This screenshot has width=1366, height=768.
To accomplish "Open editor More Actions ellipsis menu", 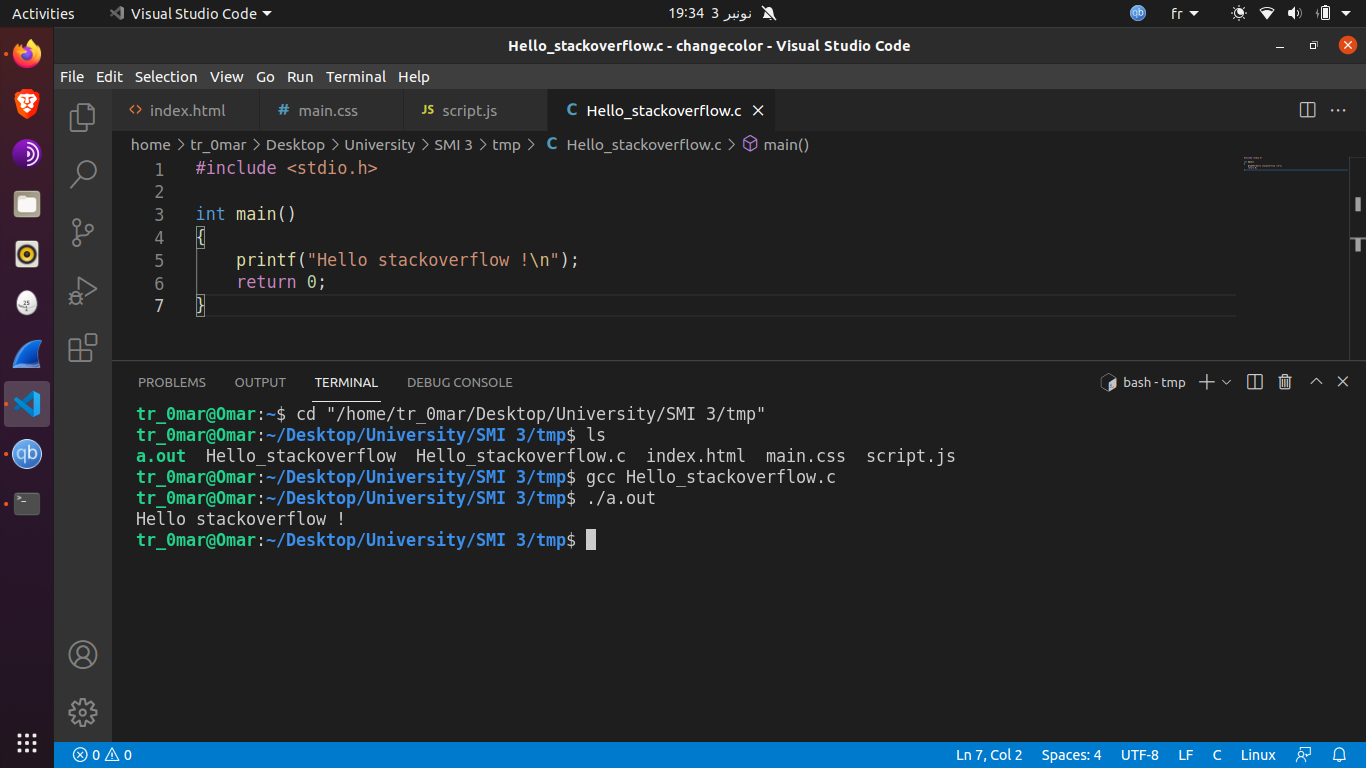I will point(1338,110).
